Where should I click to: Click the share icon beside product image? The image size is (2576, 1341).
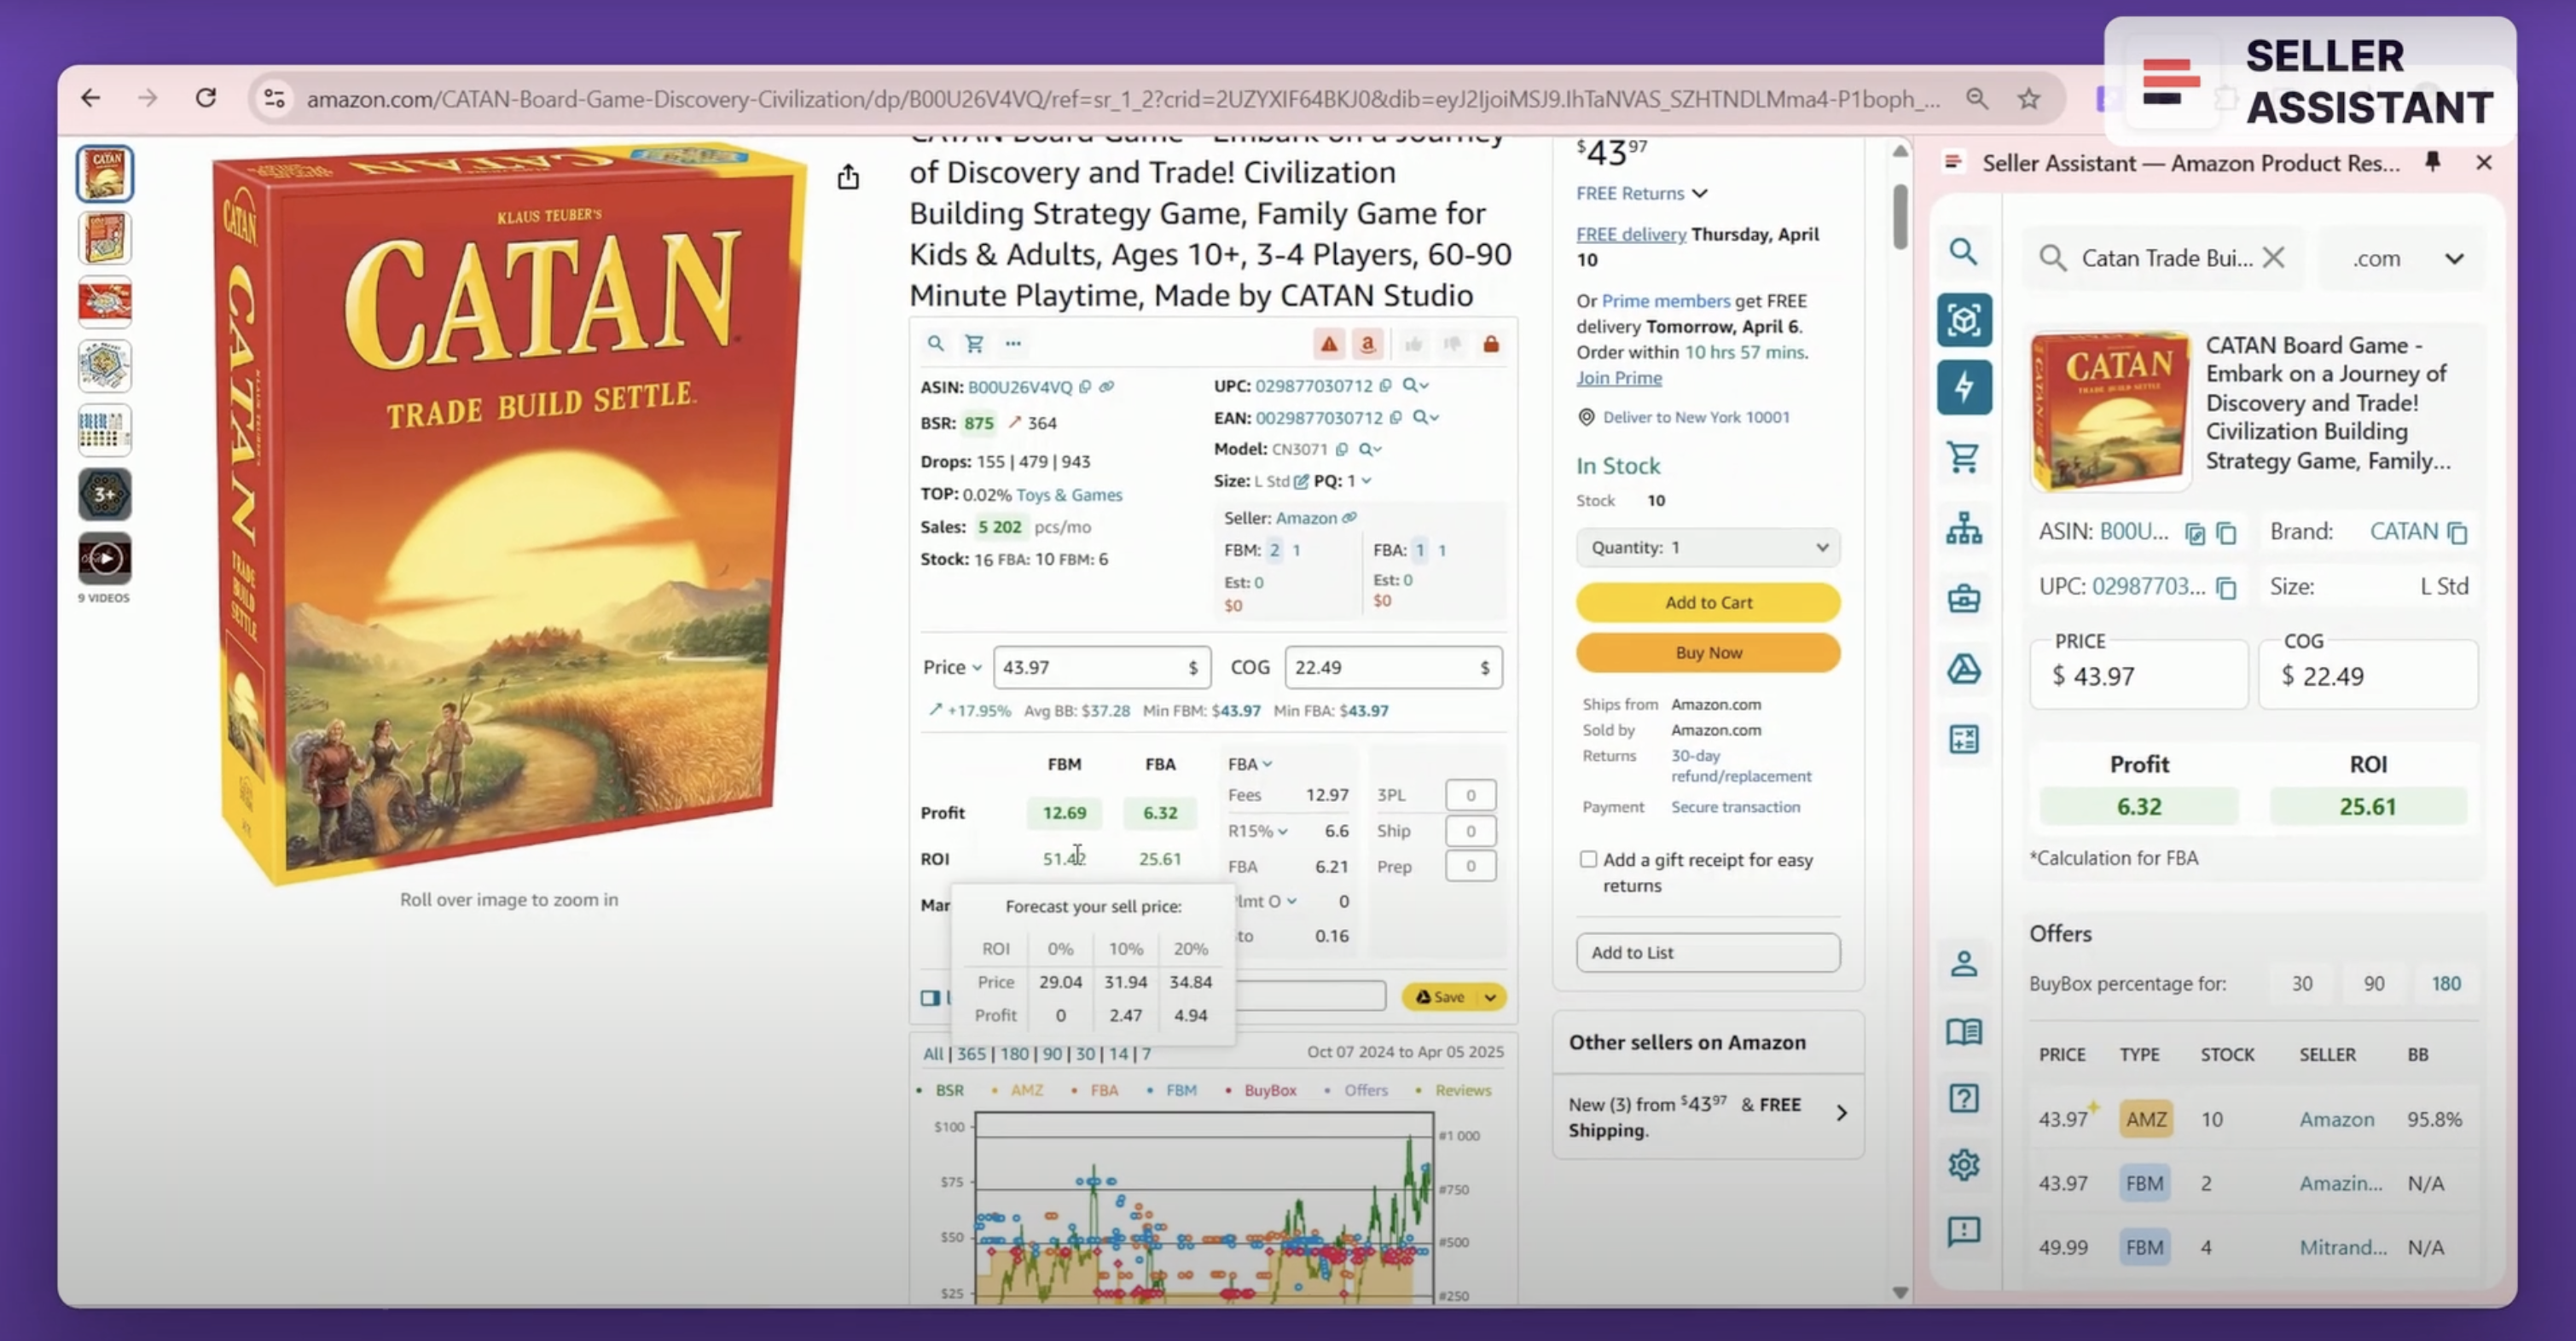click(848, 177)
